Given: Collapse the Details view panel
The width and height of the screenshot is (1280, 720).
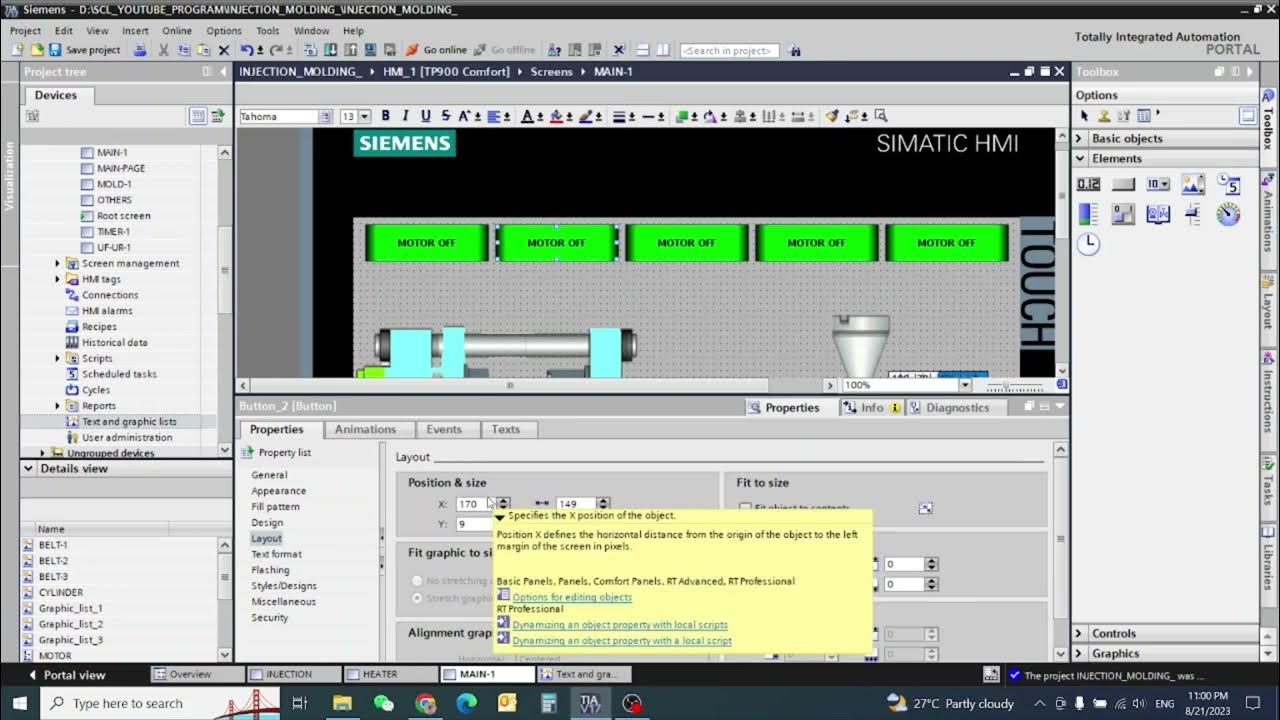Looking at the screenshot, I should [28, 468].
